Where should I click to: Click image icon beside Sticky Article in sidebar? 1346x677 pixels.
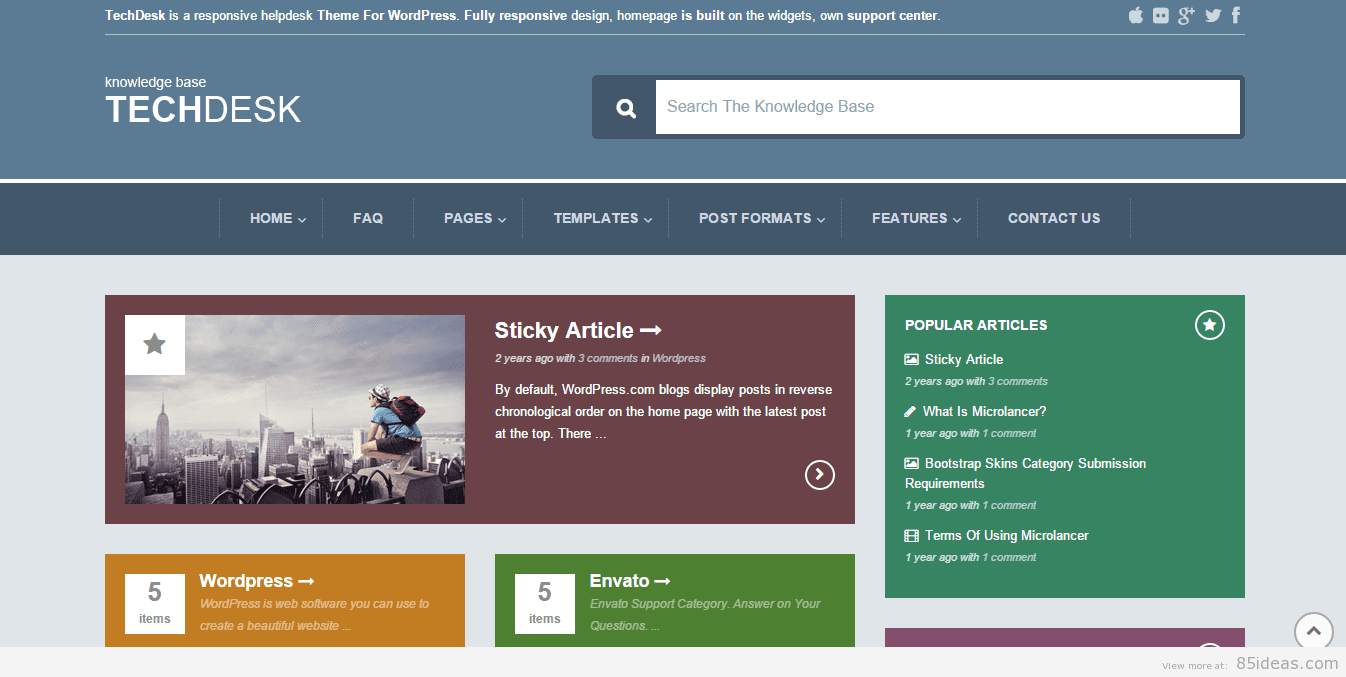coord(912,359)
